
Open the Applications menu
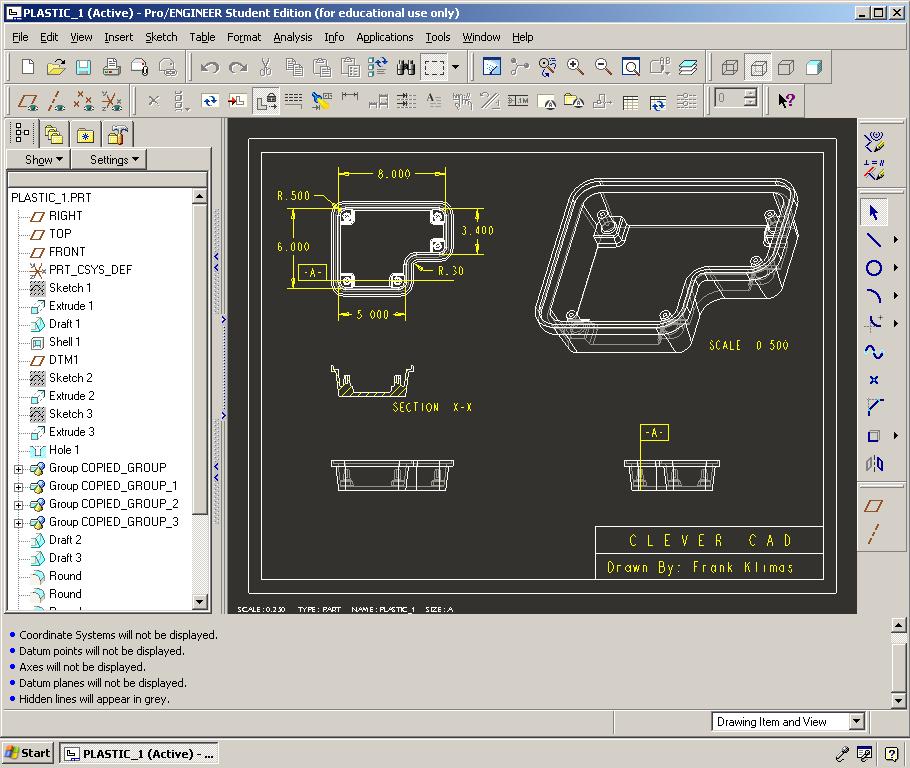pyautogui.click(x=384, y=37)
